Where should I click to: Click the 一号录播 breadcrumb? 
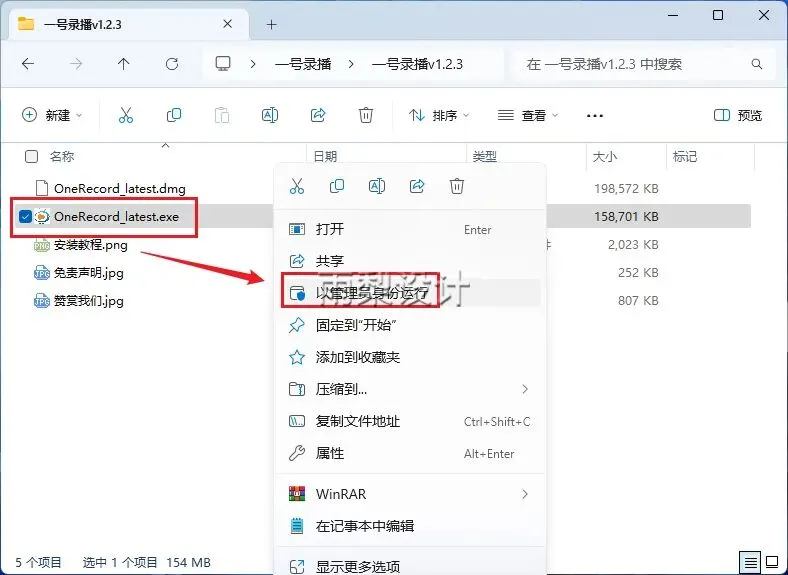(x=303, y=64)
